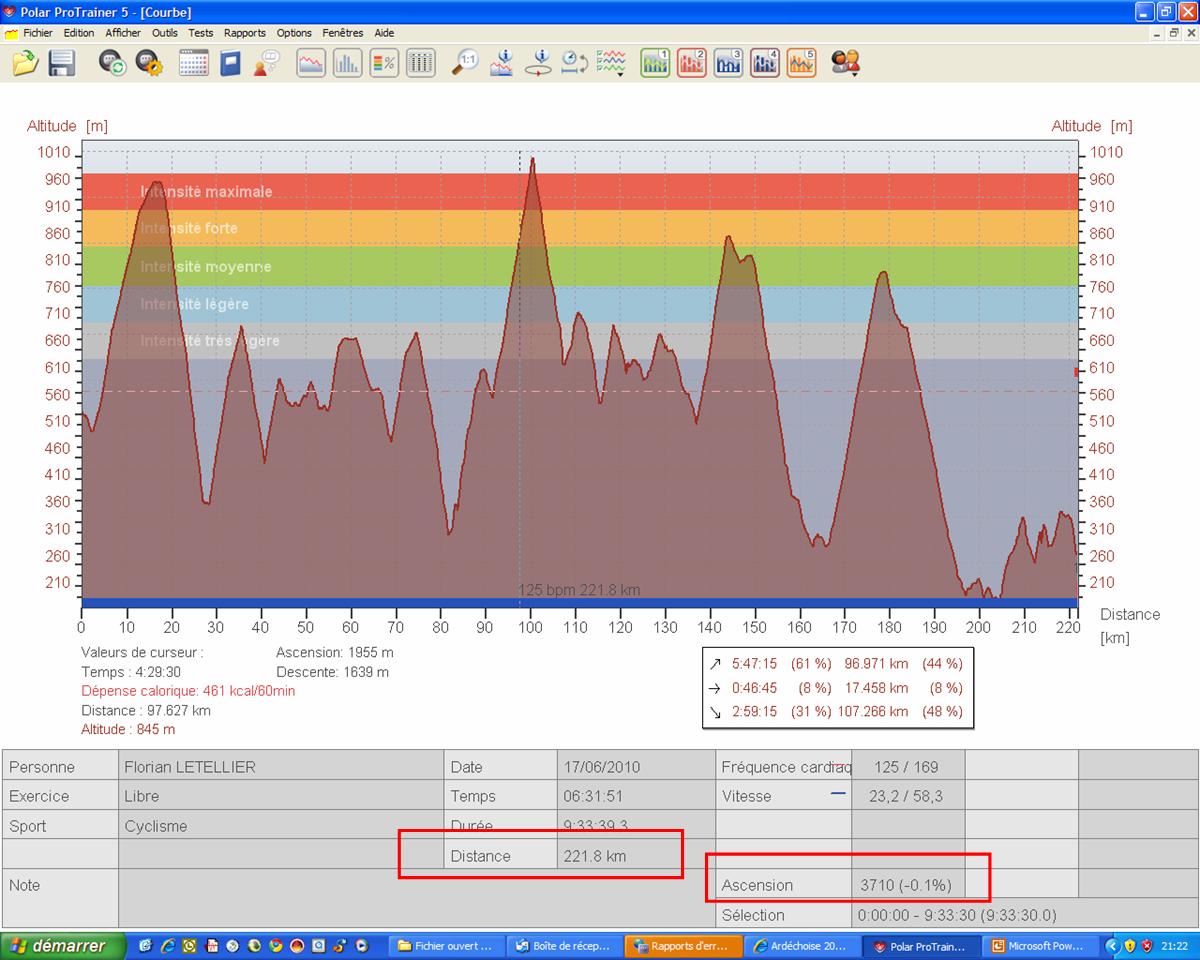Image resolution: width=1200 pixels, height=960 pixels.
Task: Select graph preset 4 icon
Action: (765, 63)
